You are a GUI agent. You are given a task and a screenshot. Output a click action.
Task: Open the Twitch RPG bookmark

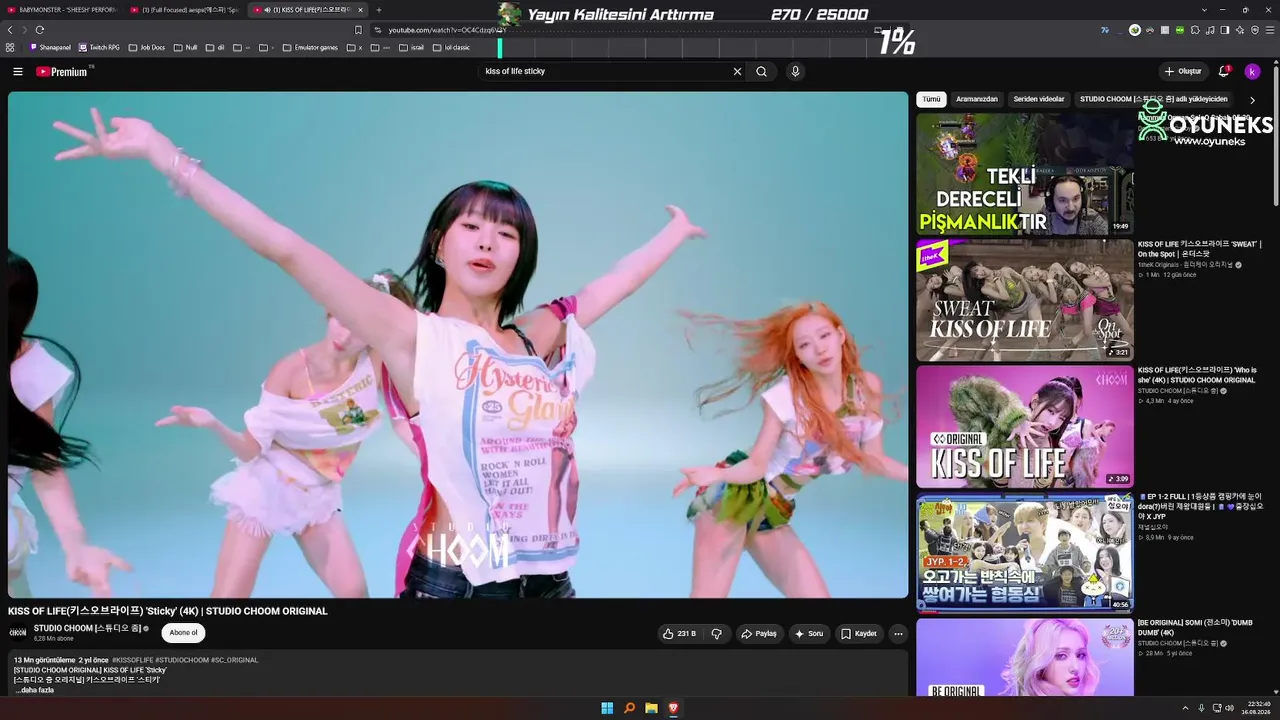point(99,47)
